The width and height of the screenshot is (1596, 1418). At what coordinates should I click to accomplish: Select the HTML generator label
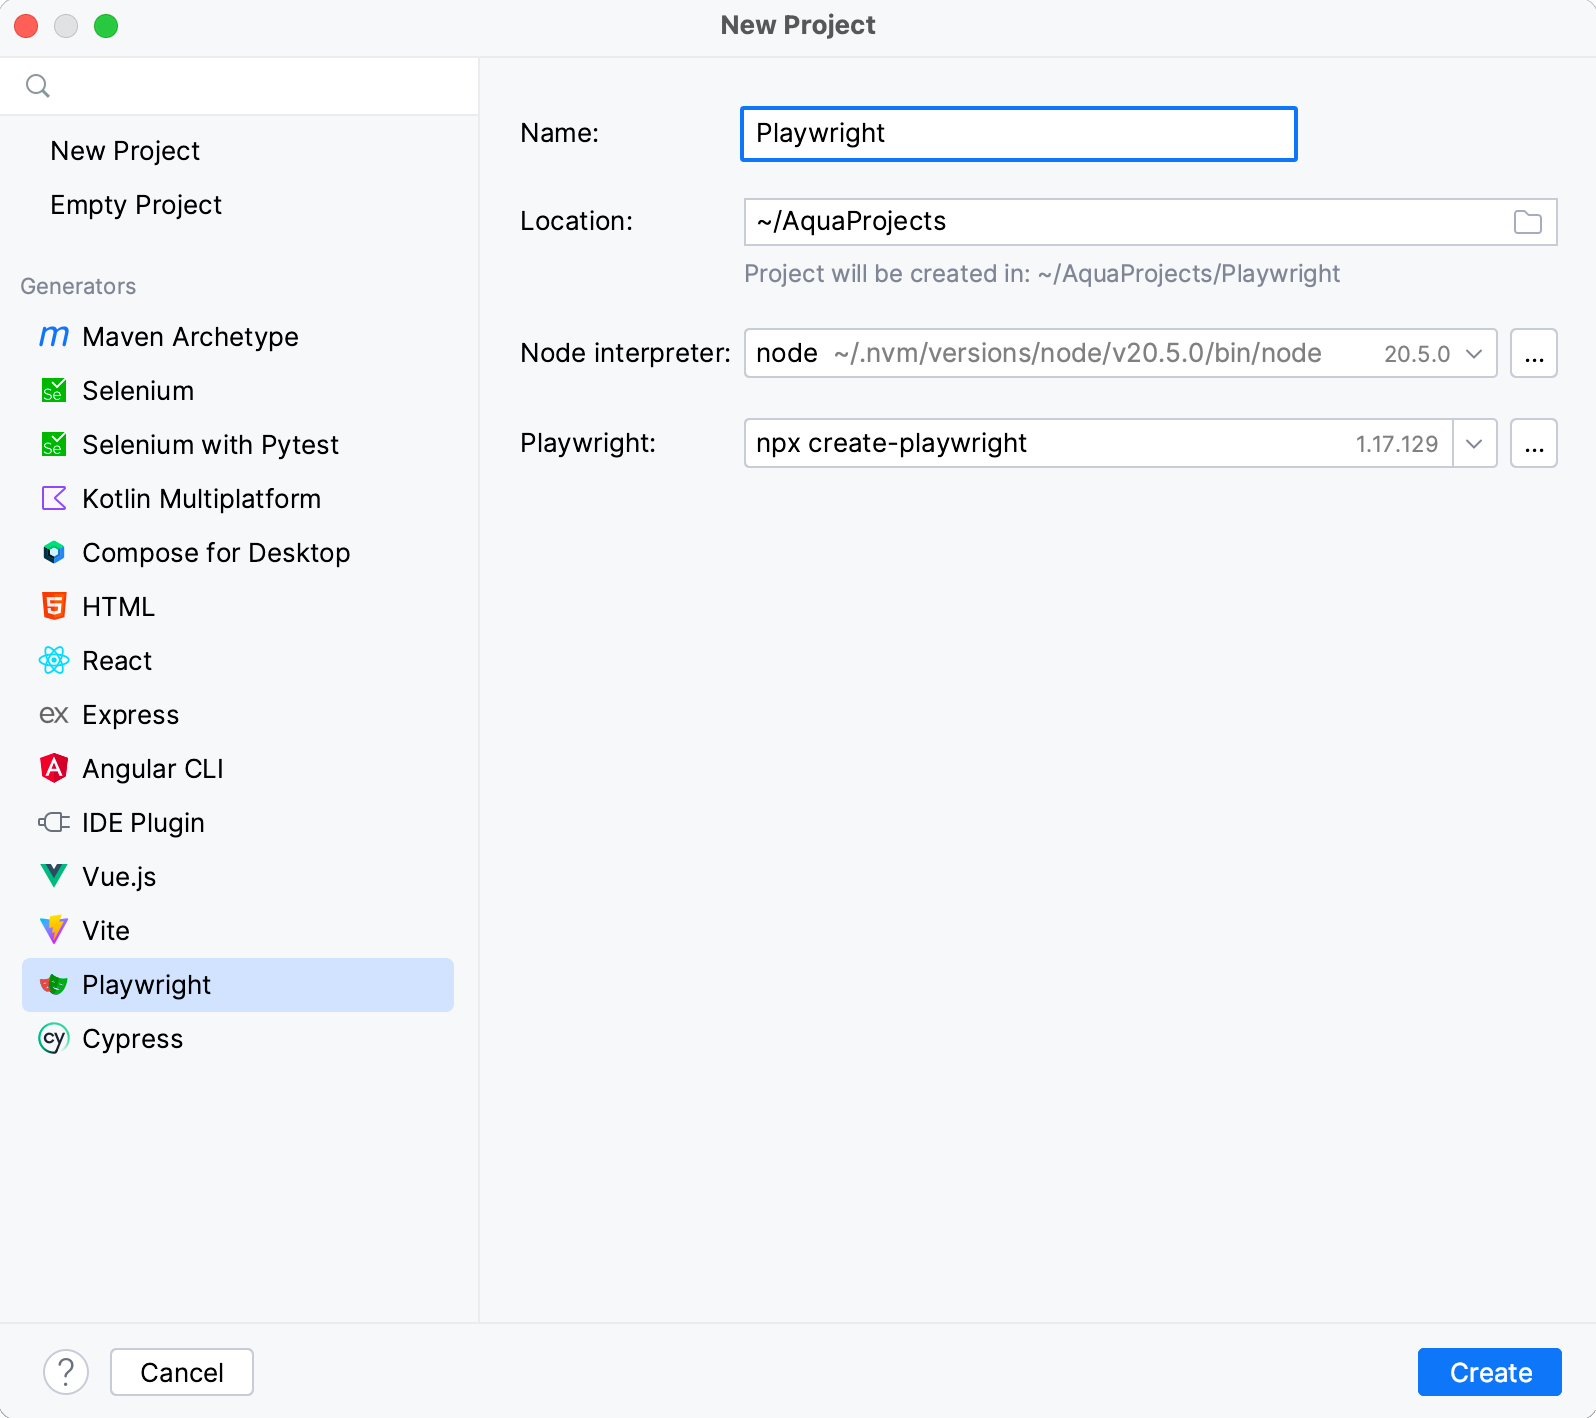point(118,607)
